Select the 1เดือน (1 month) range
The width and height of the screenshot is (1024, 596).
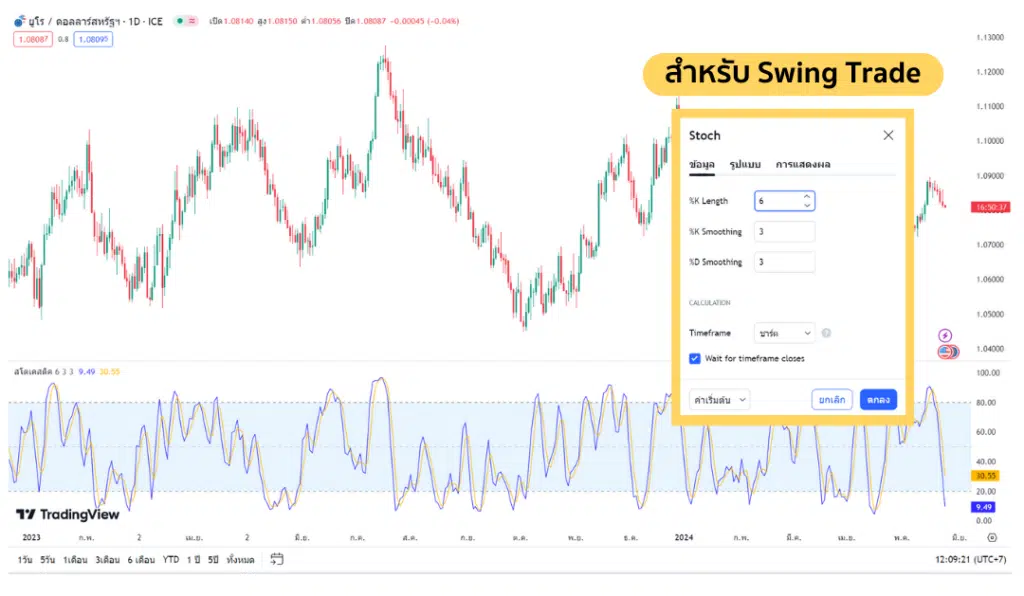pyautogui.click(x=75, y=559)
